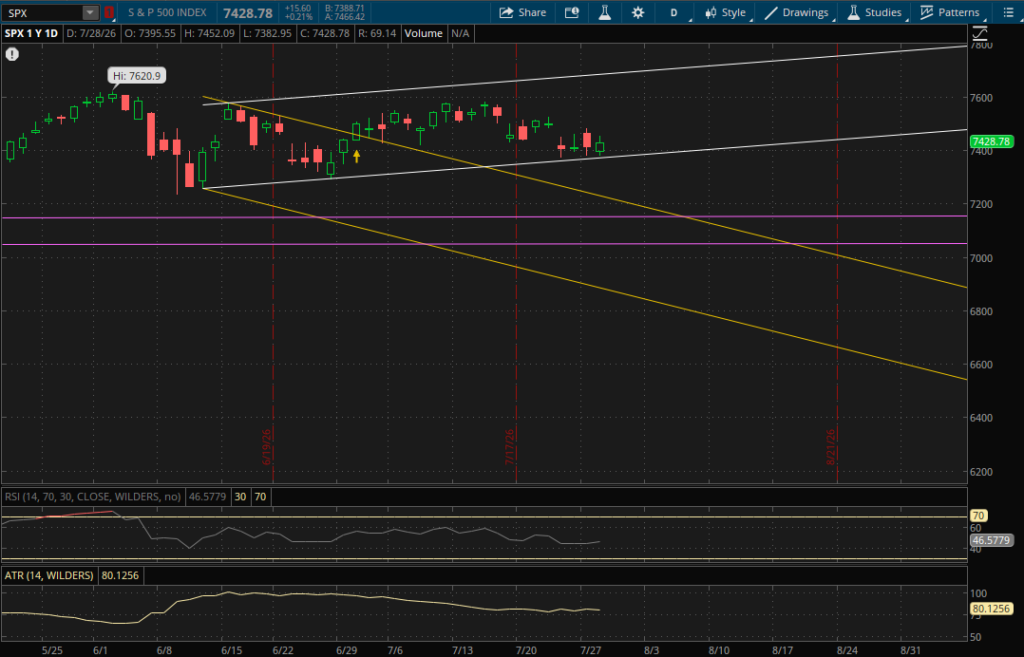Click the ATR (14, WILDERS) study label
Screen dimensions: 1024x657
pos(49,575)
